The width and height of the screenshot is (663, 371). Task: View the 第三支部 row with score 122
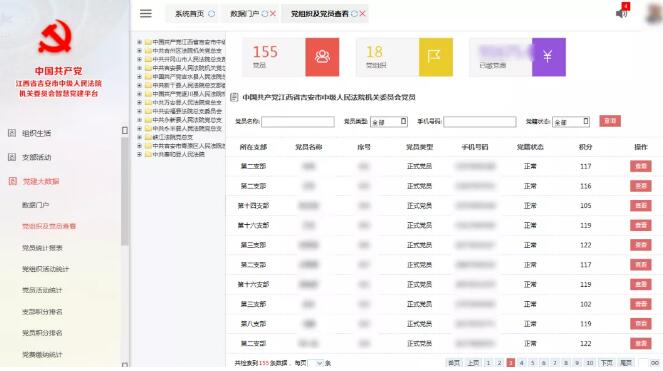click(x=641, y=245)
